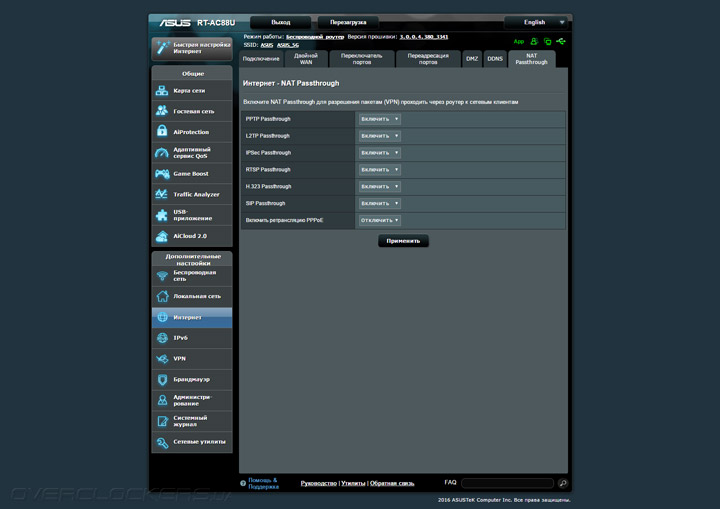Click the FAQ search magnifier icon
720x509 pixels.
coord(563,483)
